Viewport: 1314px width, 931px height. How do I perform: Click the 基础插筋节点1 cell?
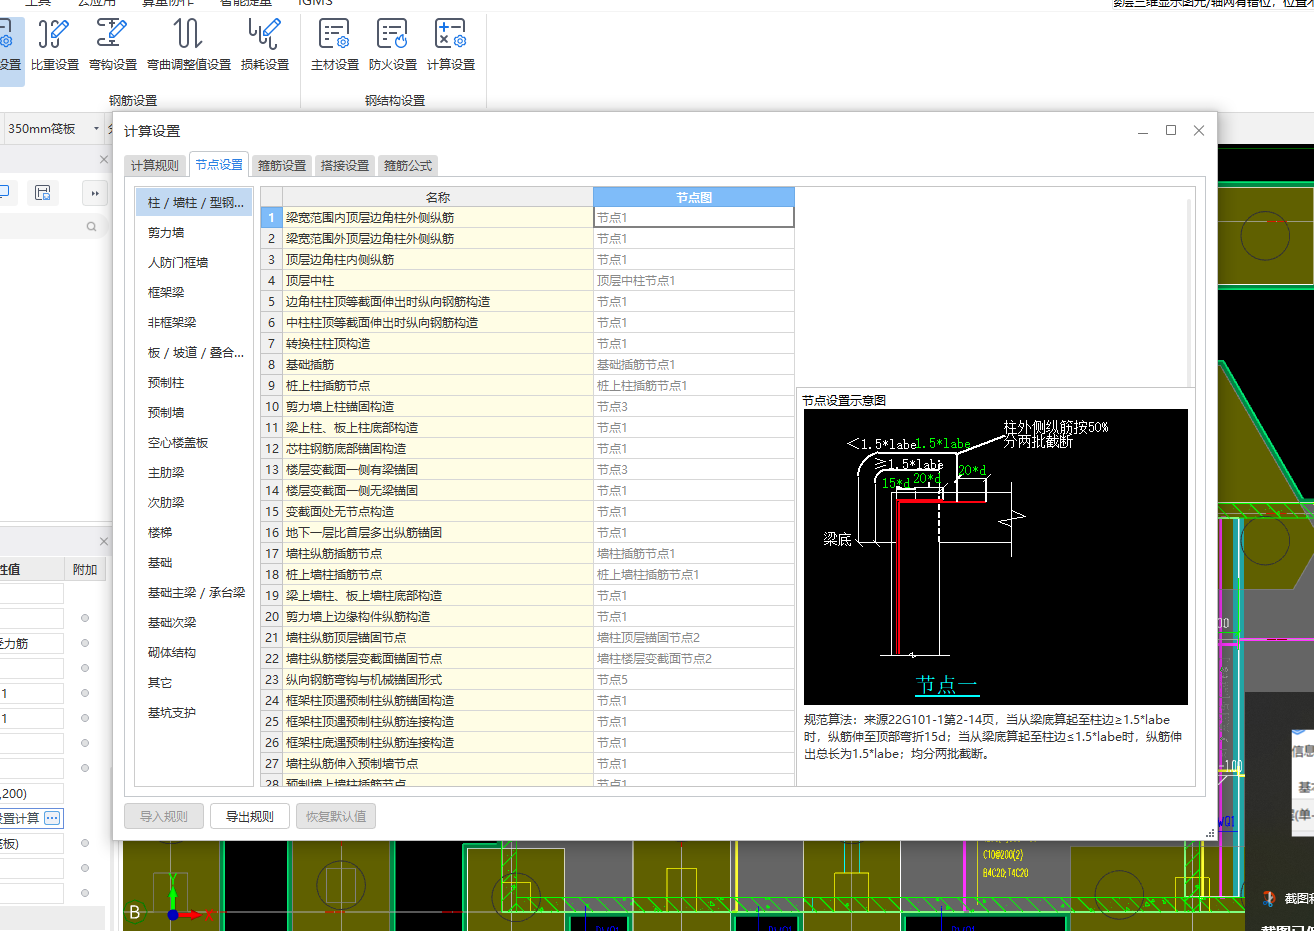click(694, 364)
